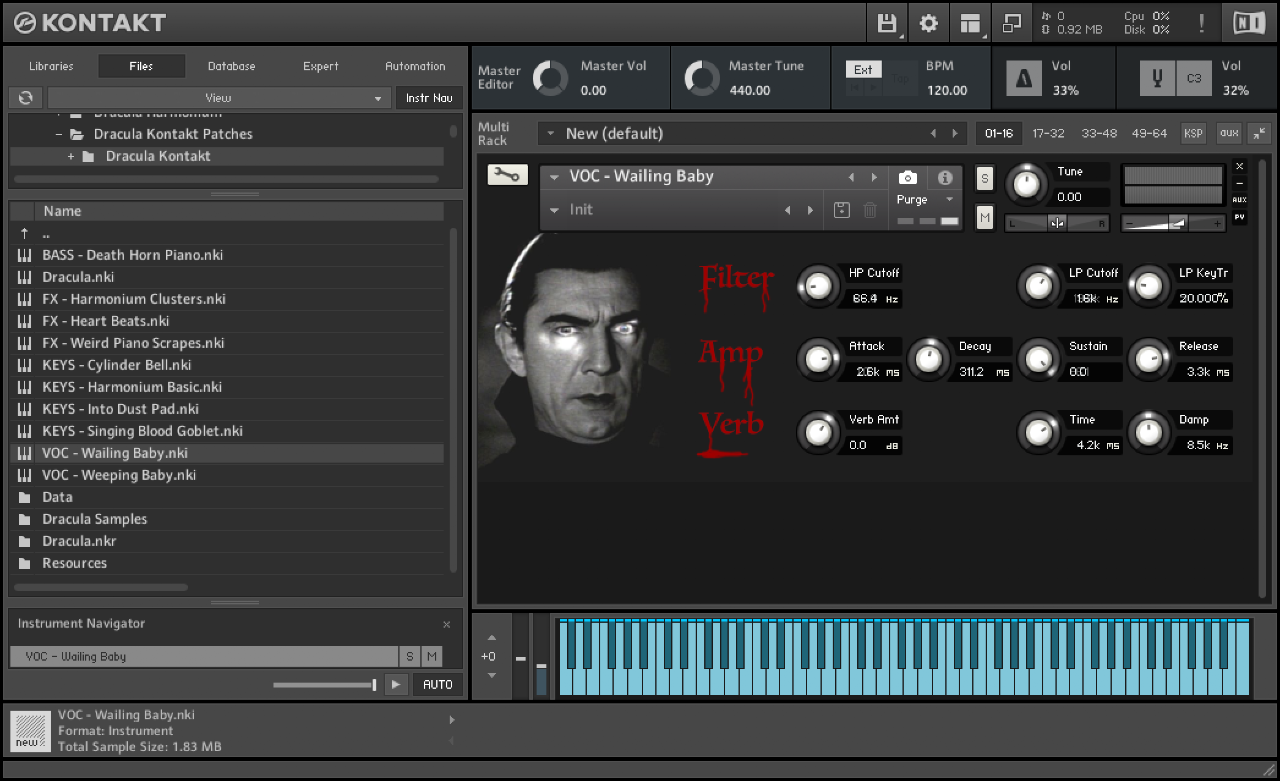This screenshot has width=1280, height=781.
Task: Save snapshot with disk icon
Action: 842,210
